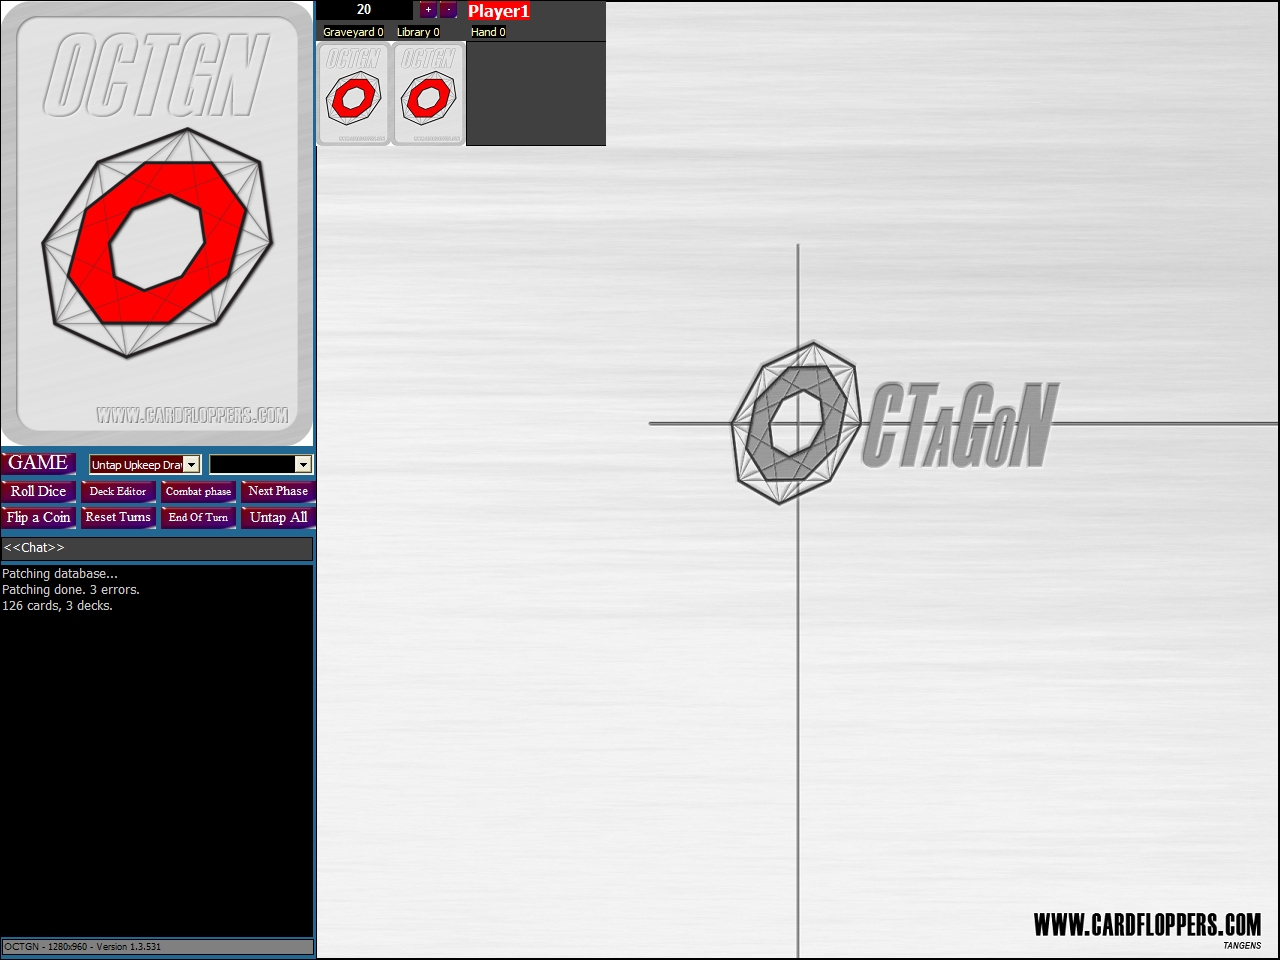This screenshot has height=960, width=1280.
Task: Select the Library card pile
Action: (428, 94)
